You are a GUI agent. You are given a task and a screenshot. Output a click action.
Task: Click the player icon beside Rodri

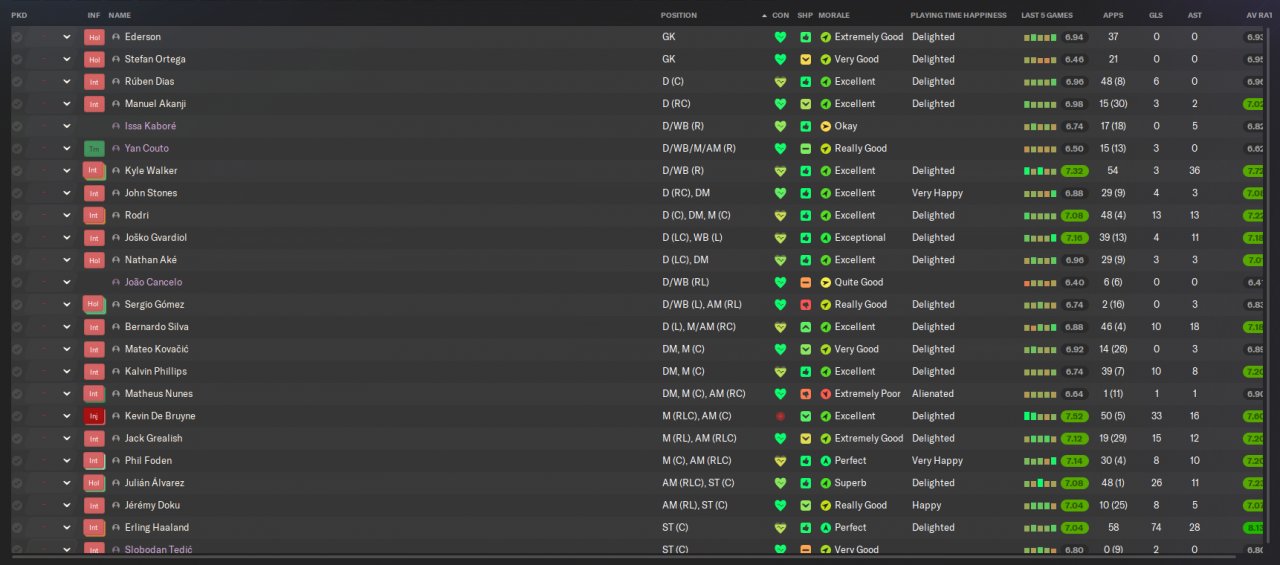(116, 215)
